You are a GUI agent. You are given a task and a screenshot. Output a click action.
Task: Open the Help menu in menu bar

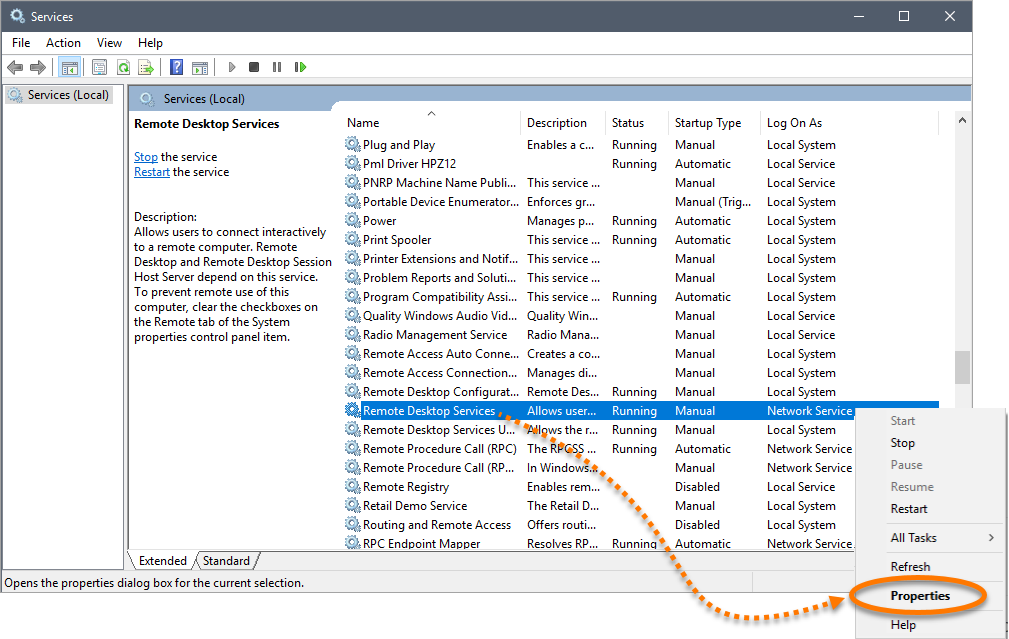click(150, 42)
